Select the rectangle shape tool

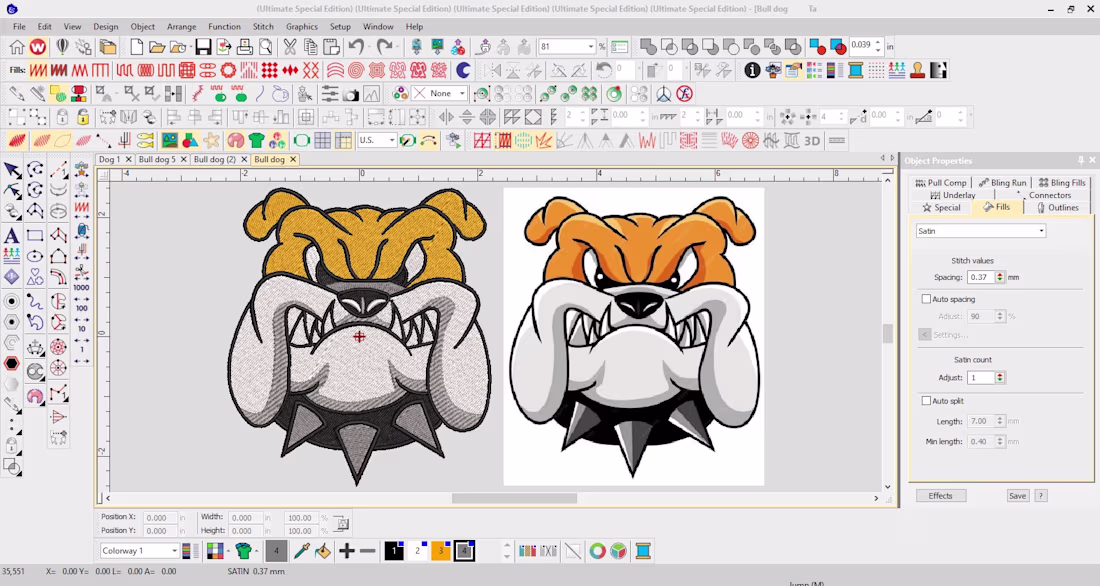click(35, 236)
